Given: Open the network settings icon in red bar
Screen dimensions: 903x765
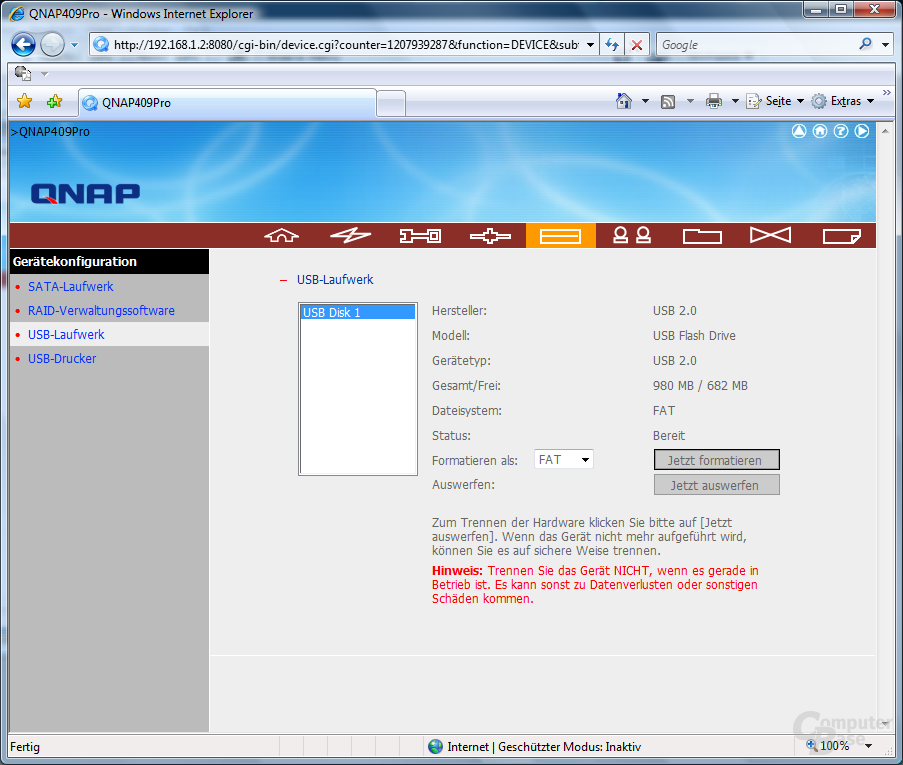Looking at the screenshot, I should point(490,236).
